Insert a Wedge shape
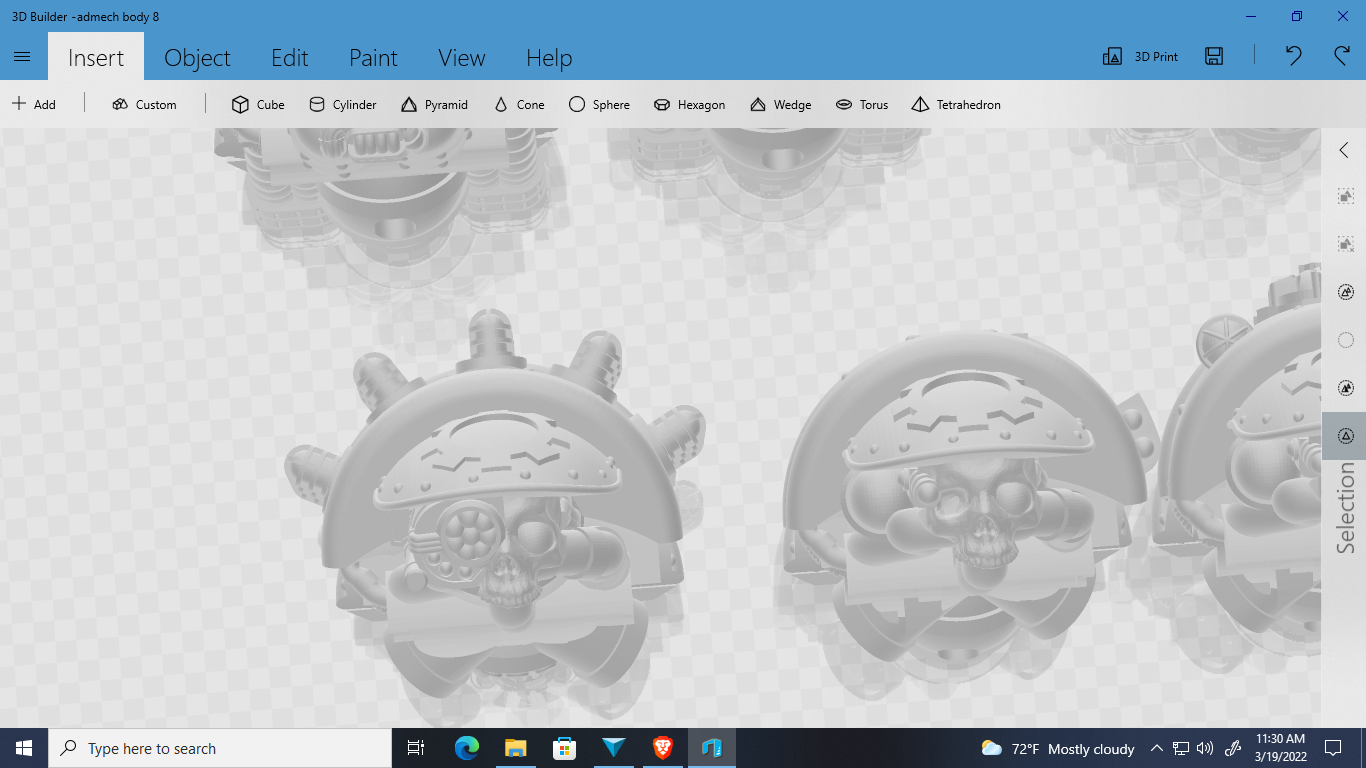 780,104
